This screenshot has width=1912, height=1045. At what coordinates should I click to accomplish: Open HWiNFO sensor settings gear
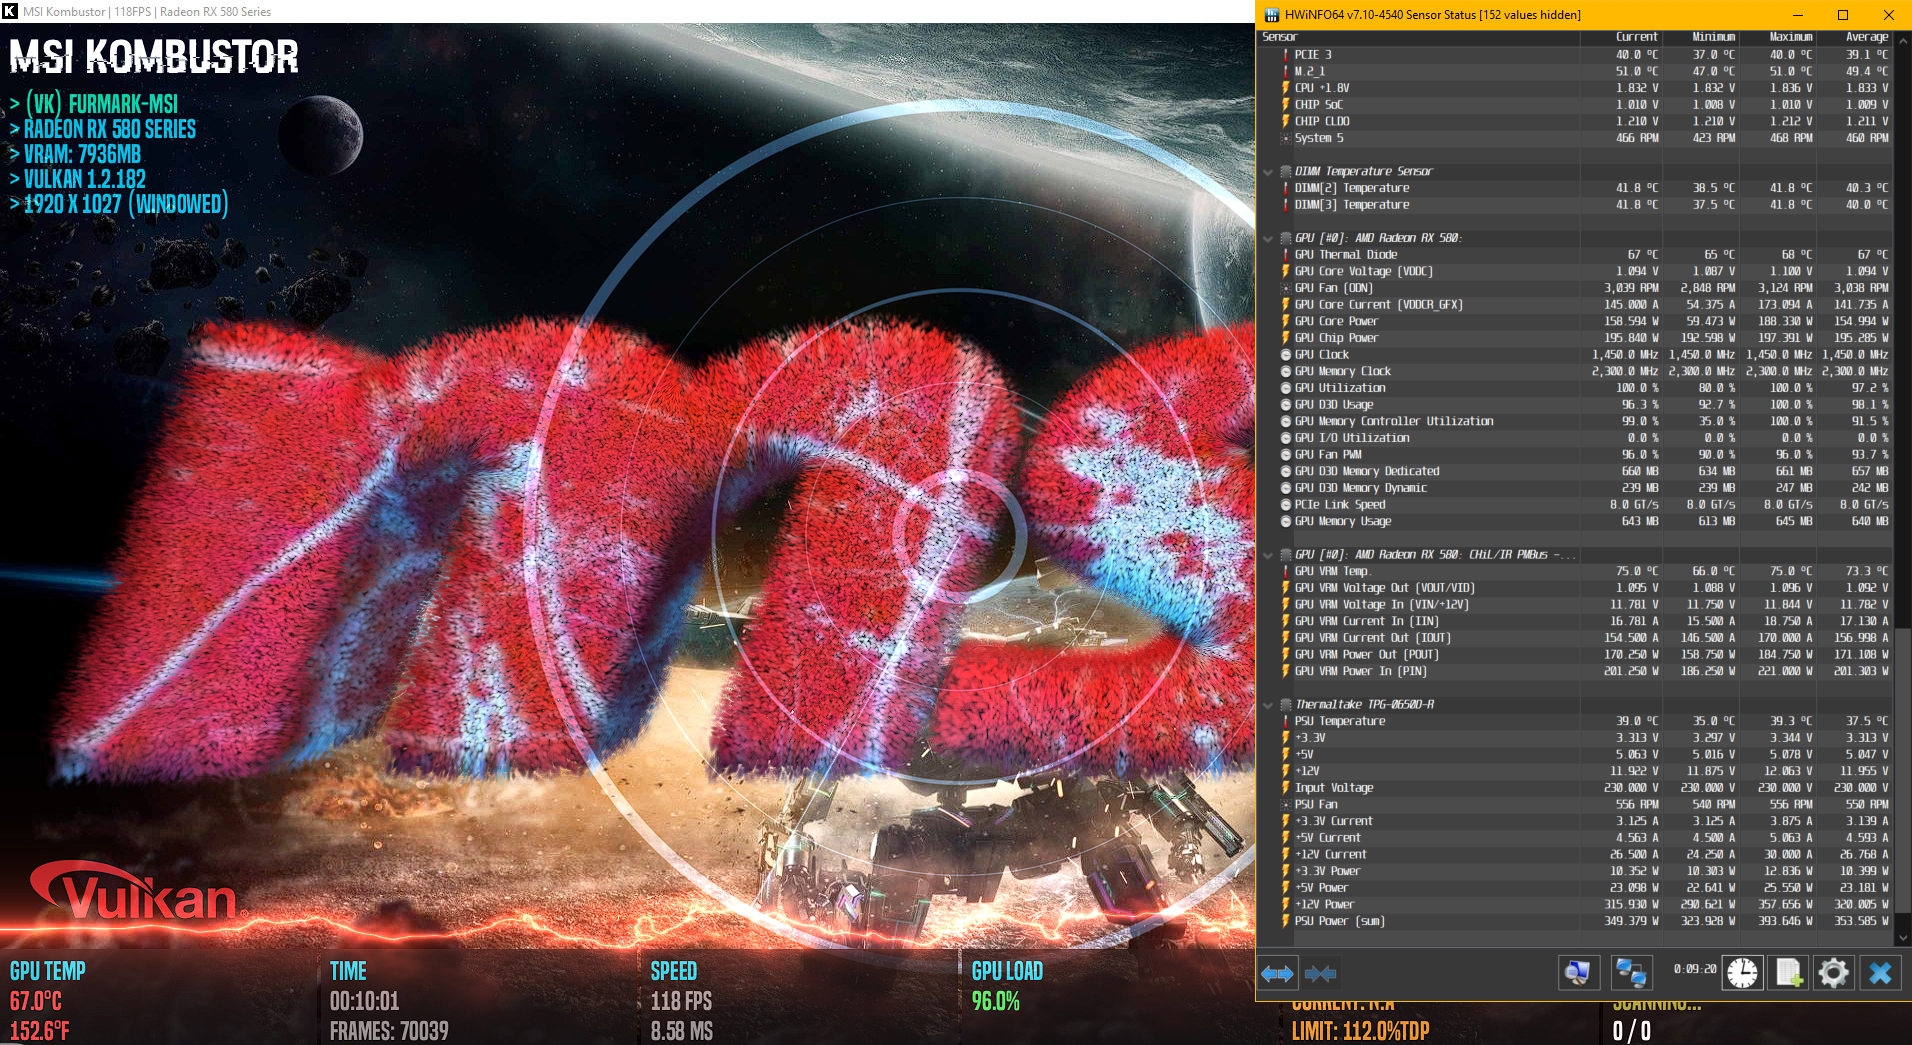(1834, 972)
